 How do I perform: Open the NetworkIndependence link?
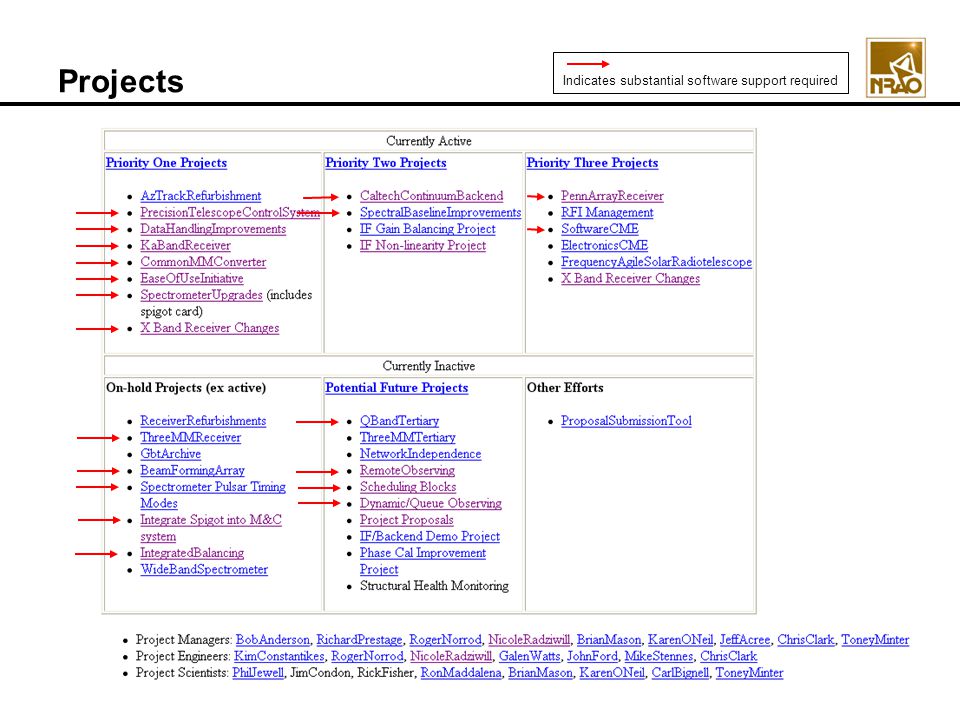pyautogui.click(x=421, y=454)
